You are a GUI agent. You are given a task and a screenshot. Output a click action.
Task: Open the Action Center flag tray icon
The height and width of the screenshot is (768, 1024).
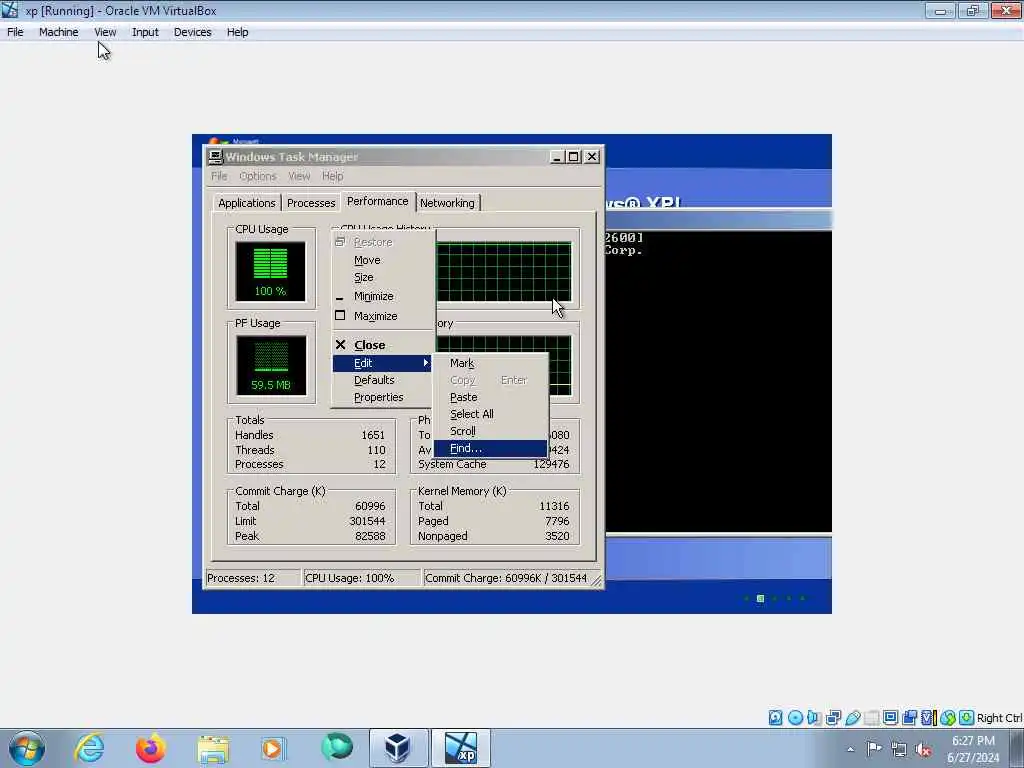pos(874,748)
